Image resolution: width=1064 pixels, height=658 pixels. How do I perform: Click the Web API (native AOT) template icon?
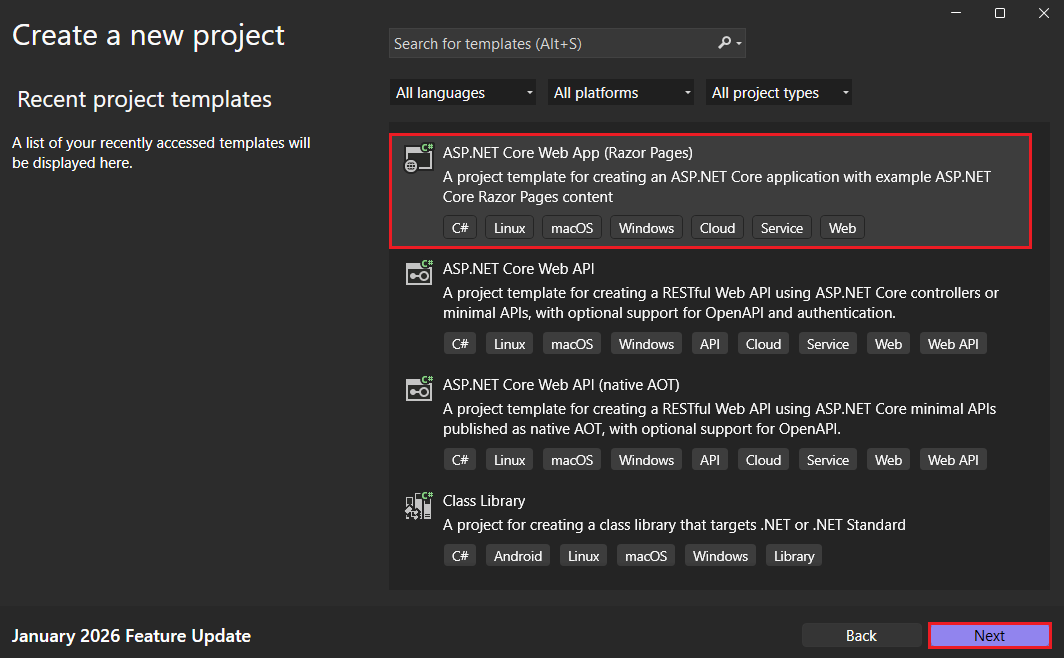418,388
